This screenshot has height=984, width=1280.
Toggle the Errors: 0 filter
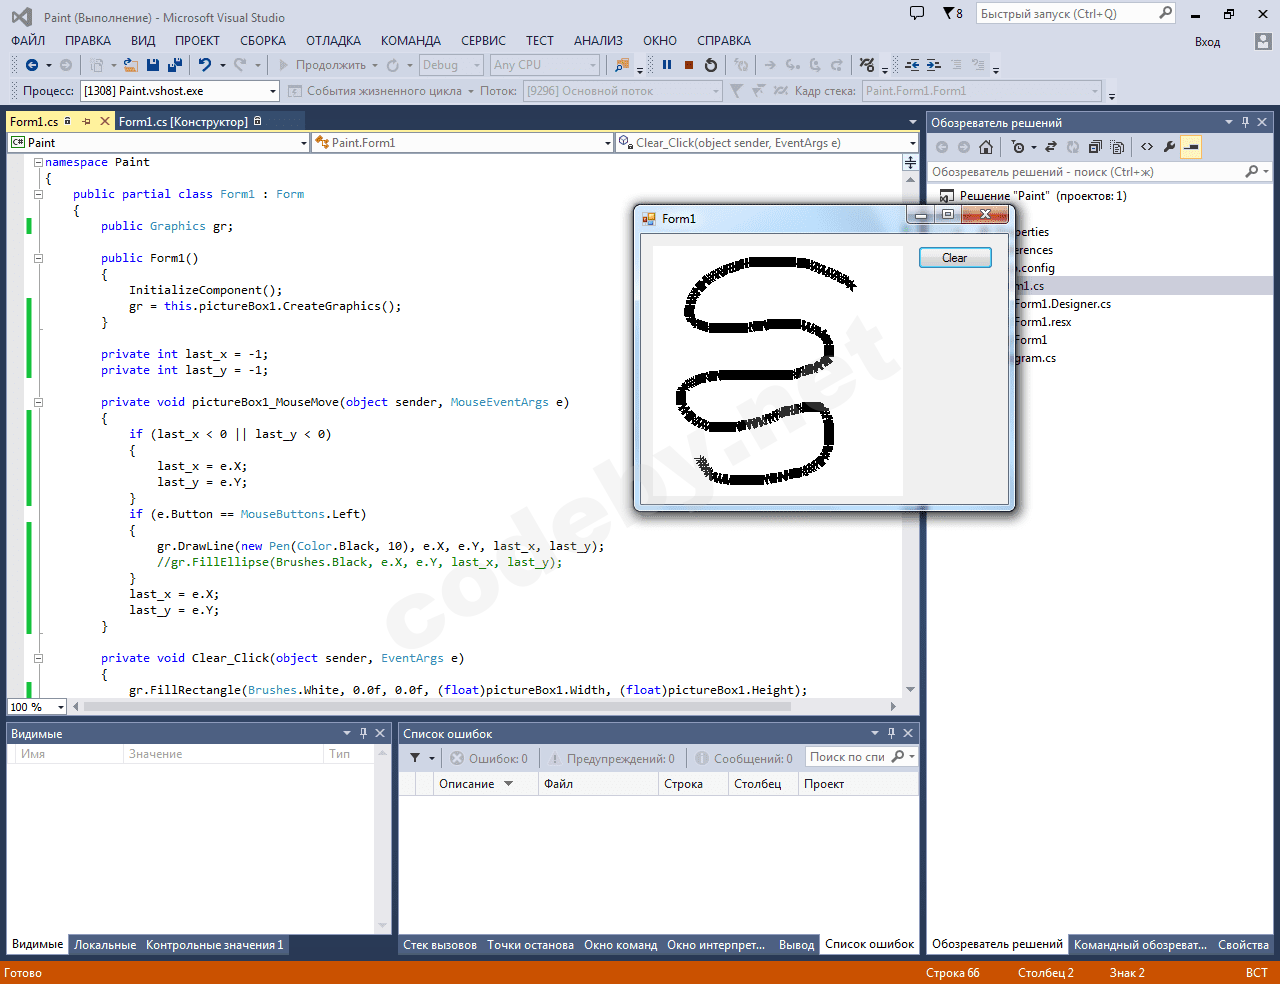pyautogui.click(x=489, y=759)
